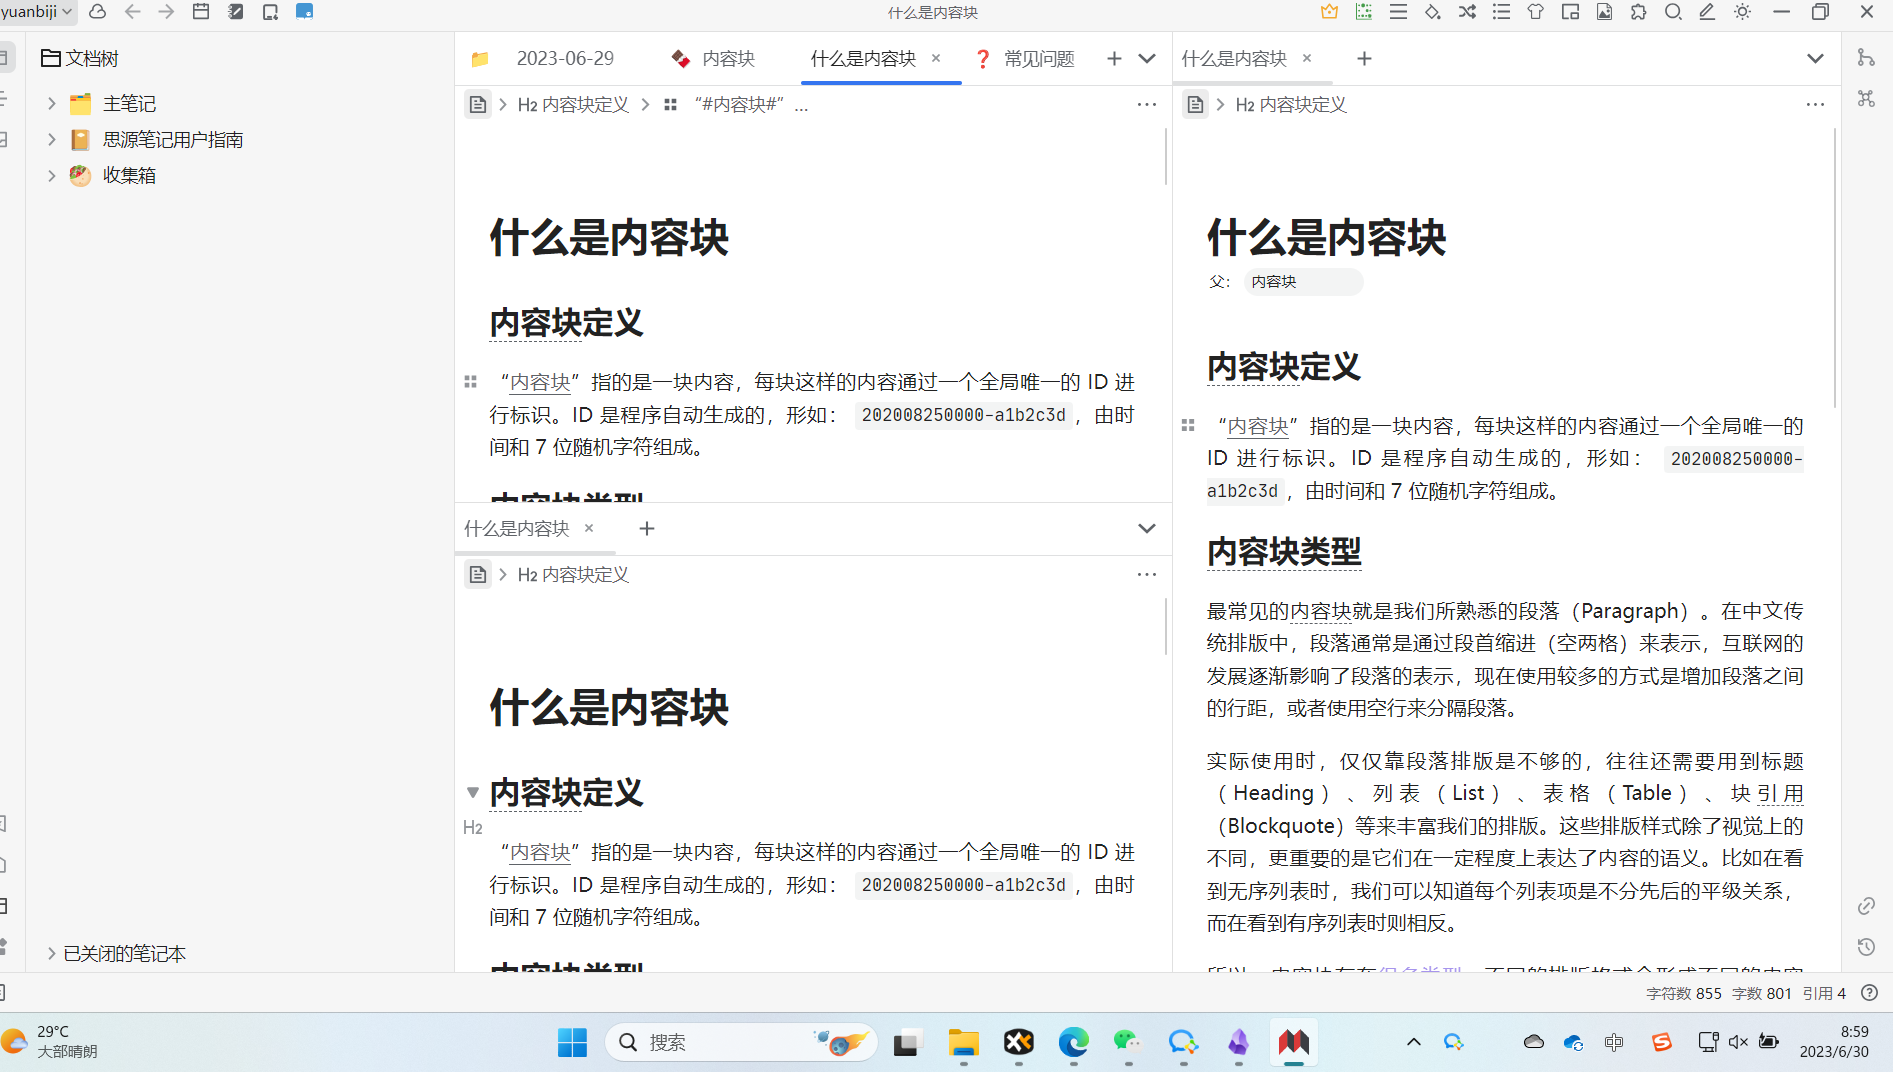Viewport: 1893px width, 1072px height.
Task: Expand the 思源笔记用户指南 notebook
Action: pyautogui.click(x=52, y=140)
